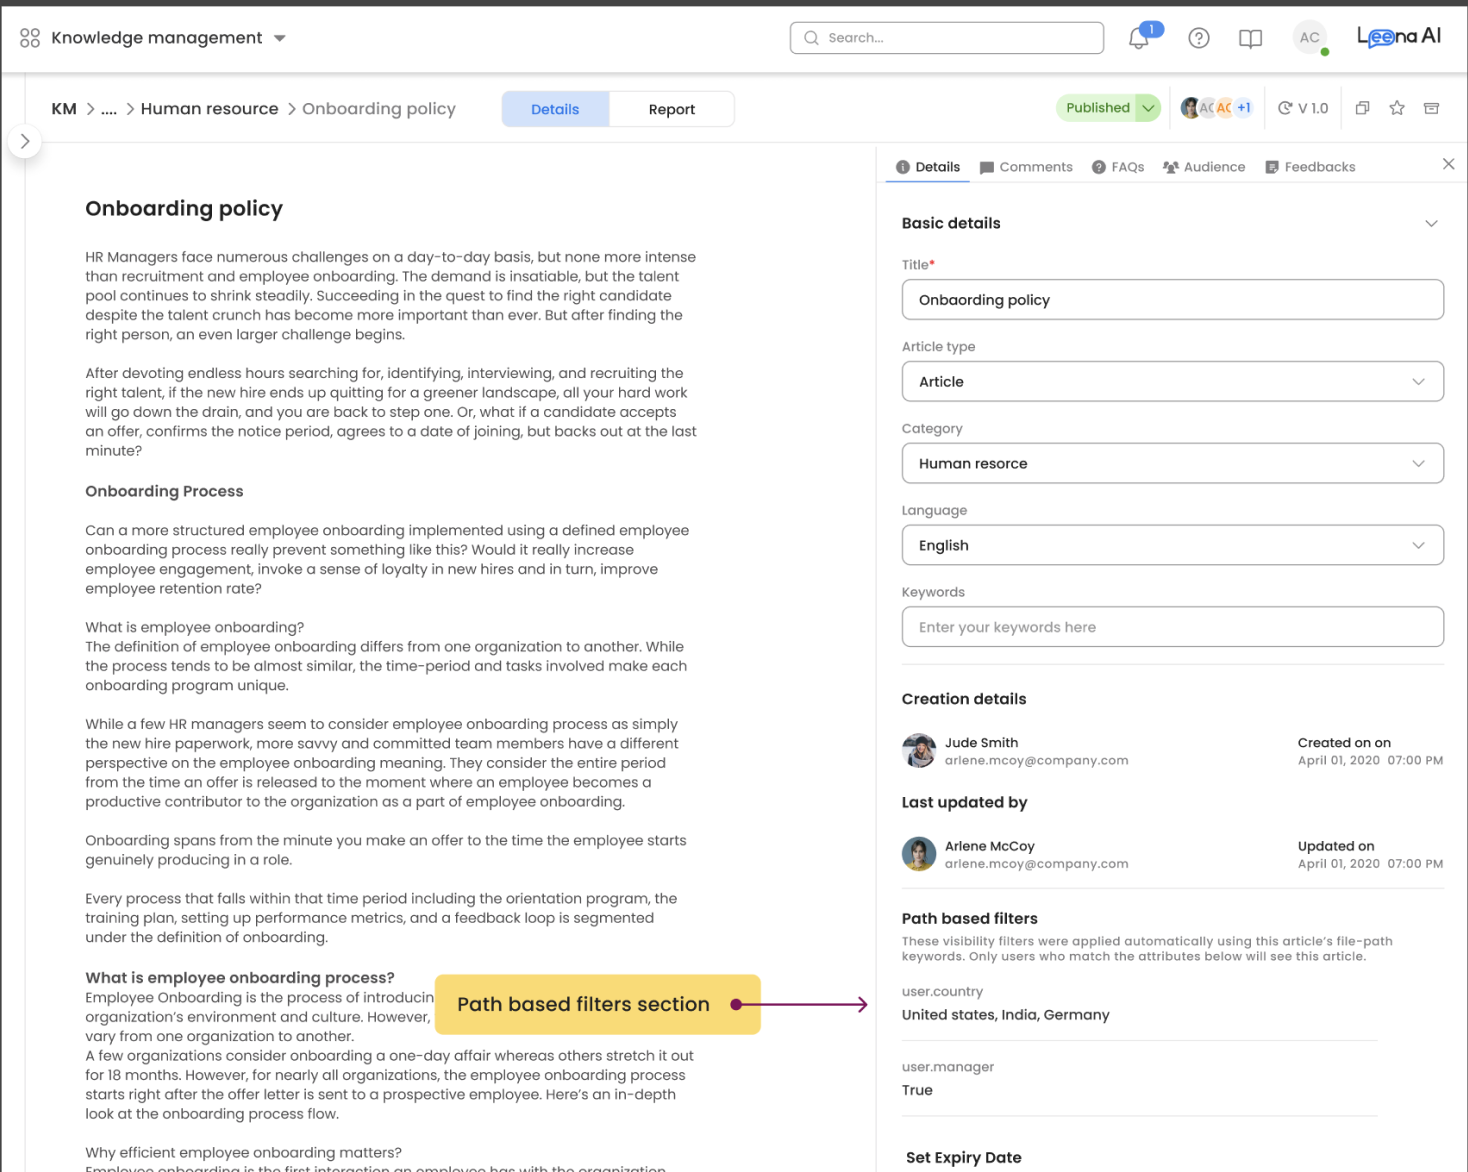The image size is (1468, 1172).
Task: Click the Set Expiry Date heading
Action: (963, 1158)
